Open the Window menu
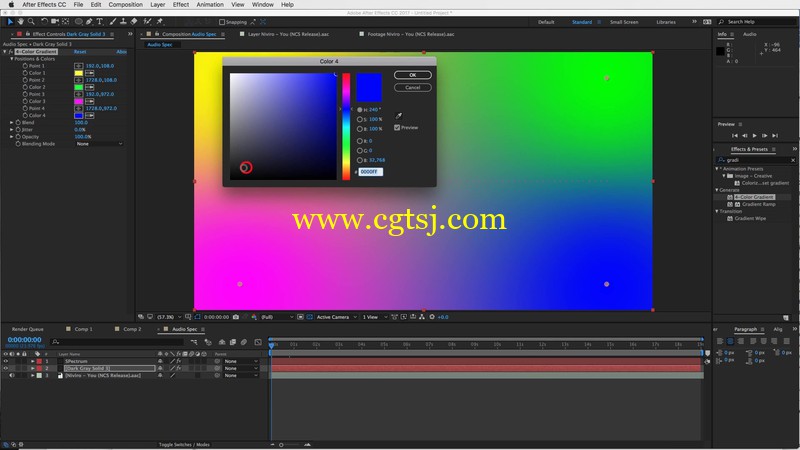800x450 pixels. tap(263, 5)
